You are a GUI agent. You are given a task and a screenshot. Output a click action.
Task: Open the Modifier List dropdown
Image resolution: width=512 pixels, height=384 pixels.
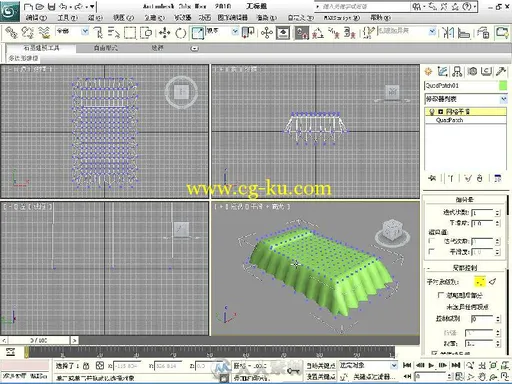coord(503,99)
